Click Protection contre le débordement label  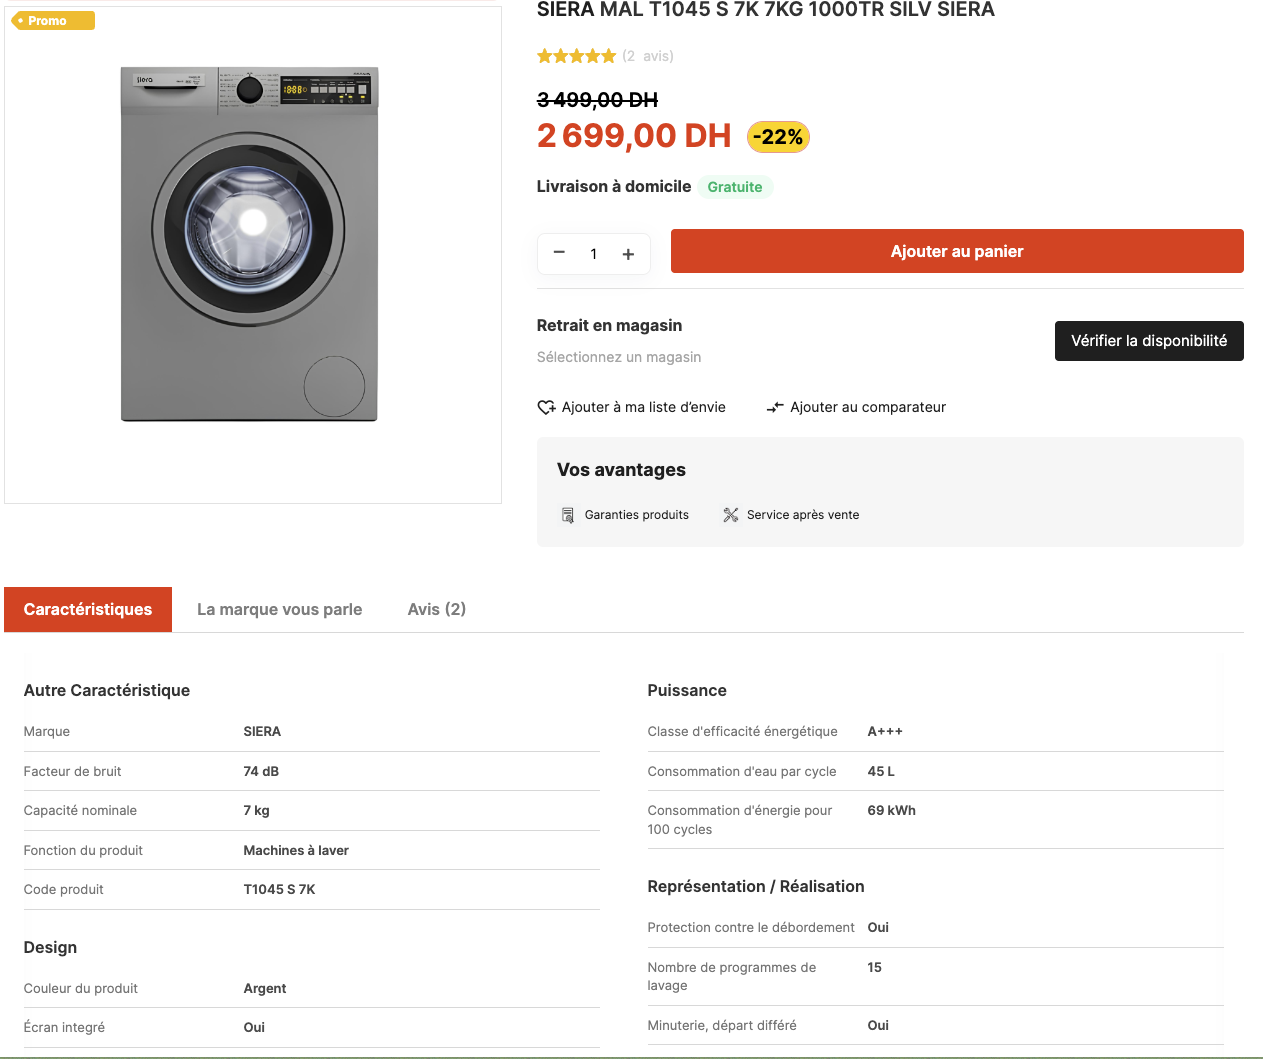(751, 927)
